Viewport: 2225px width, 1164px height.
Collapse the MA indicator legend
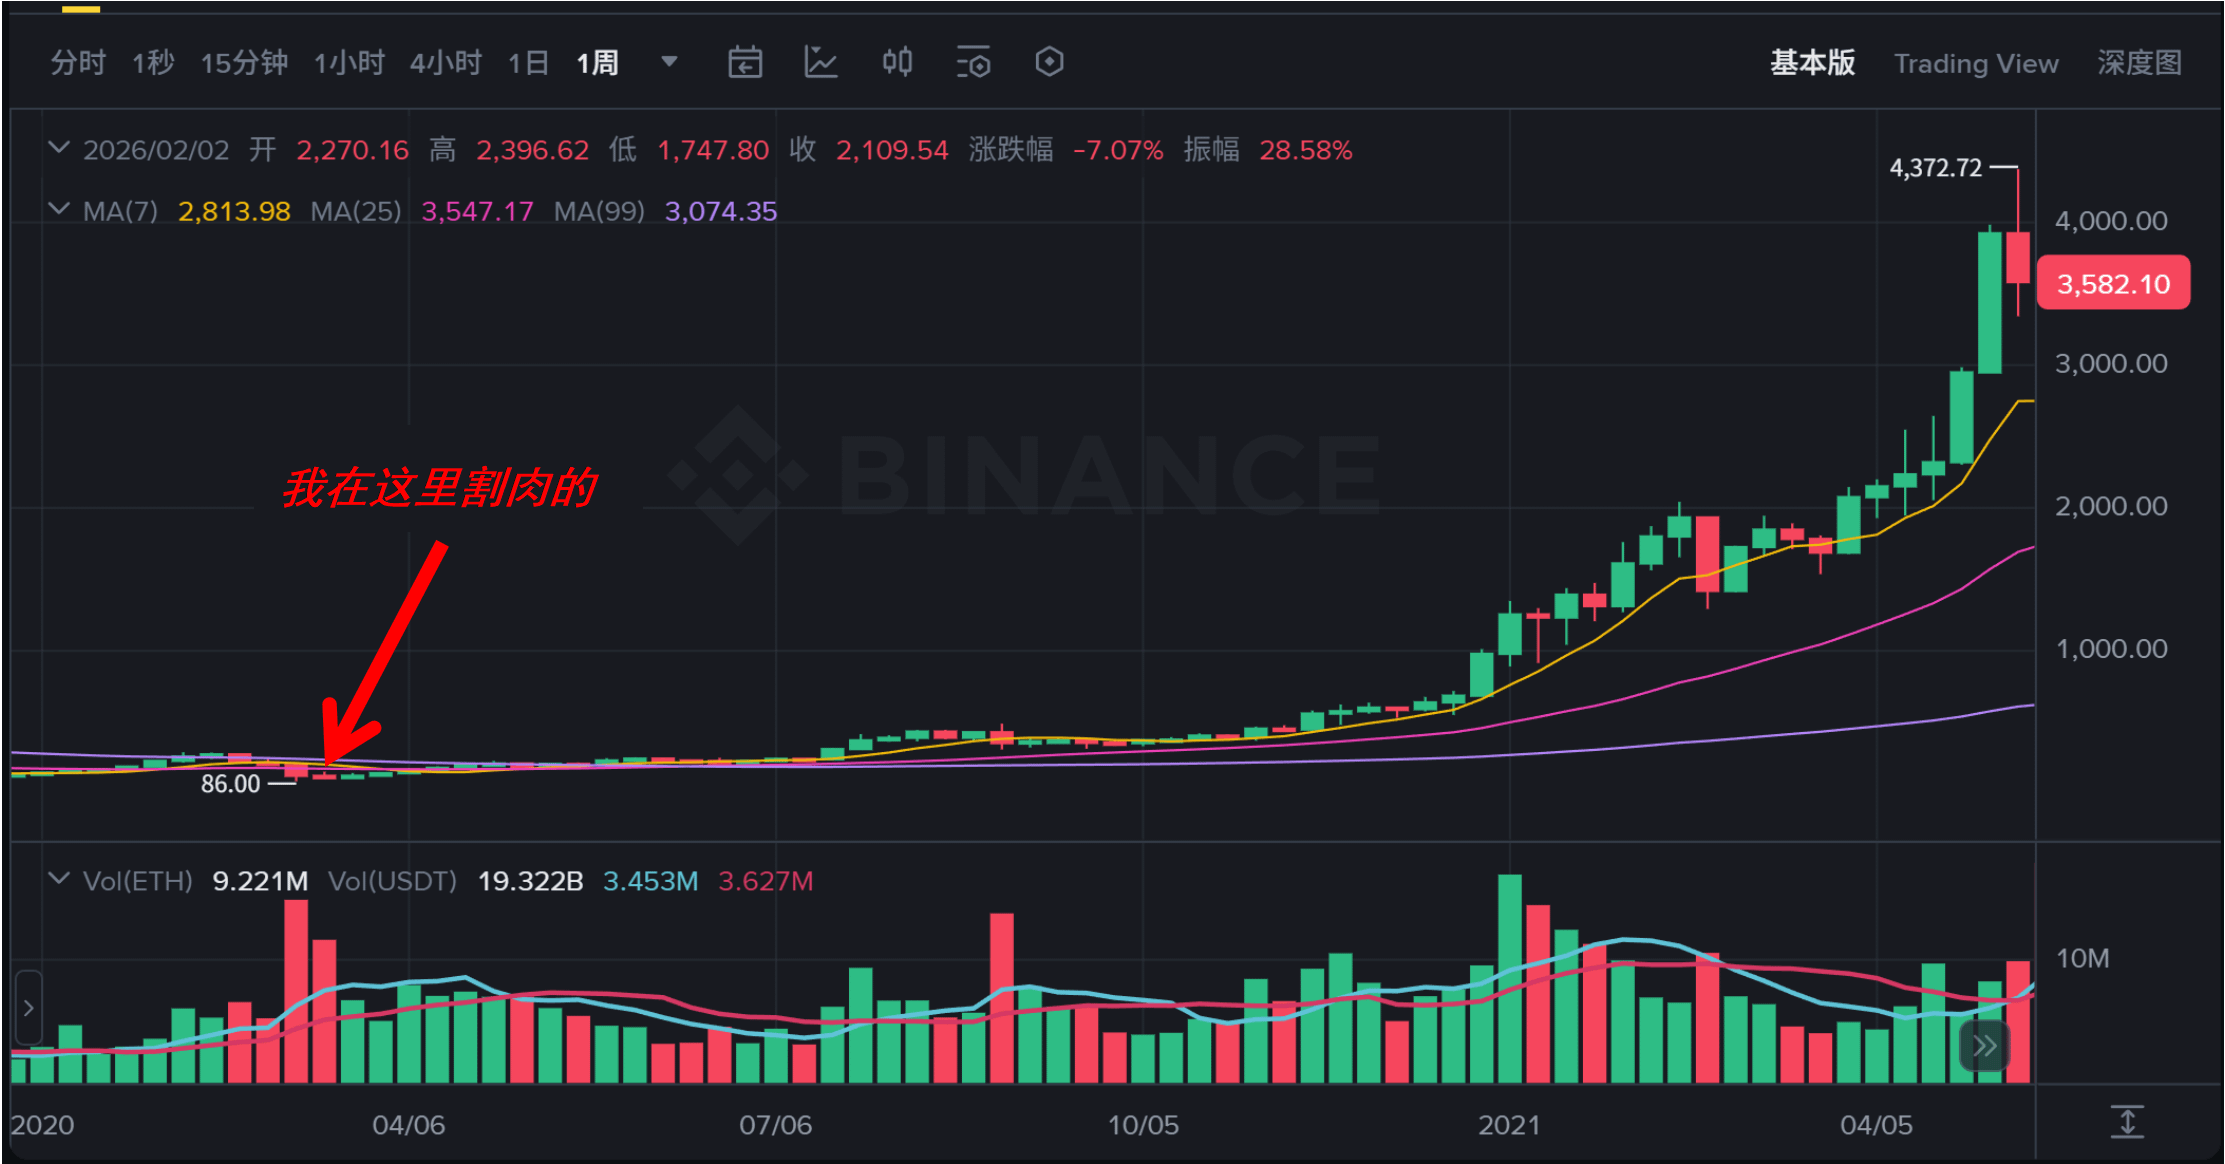coord(59,210)
